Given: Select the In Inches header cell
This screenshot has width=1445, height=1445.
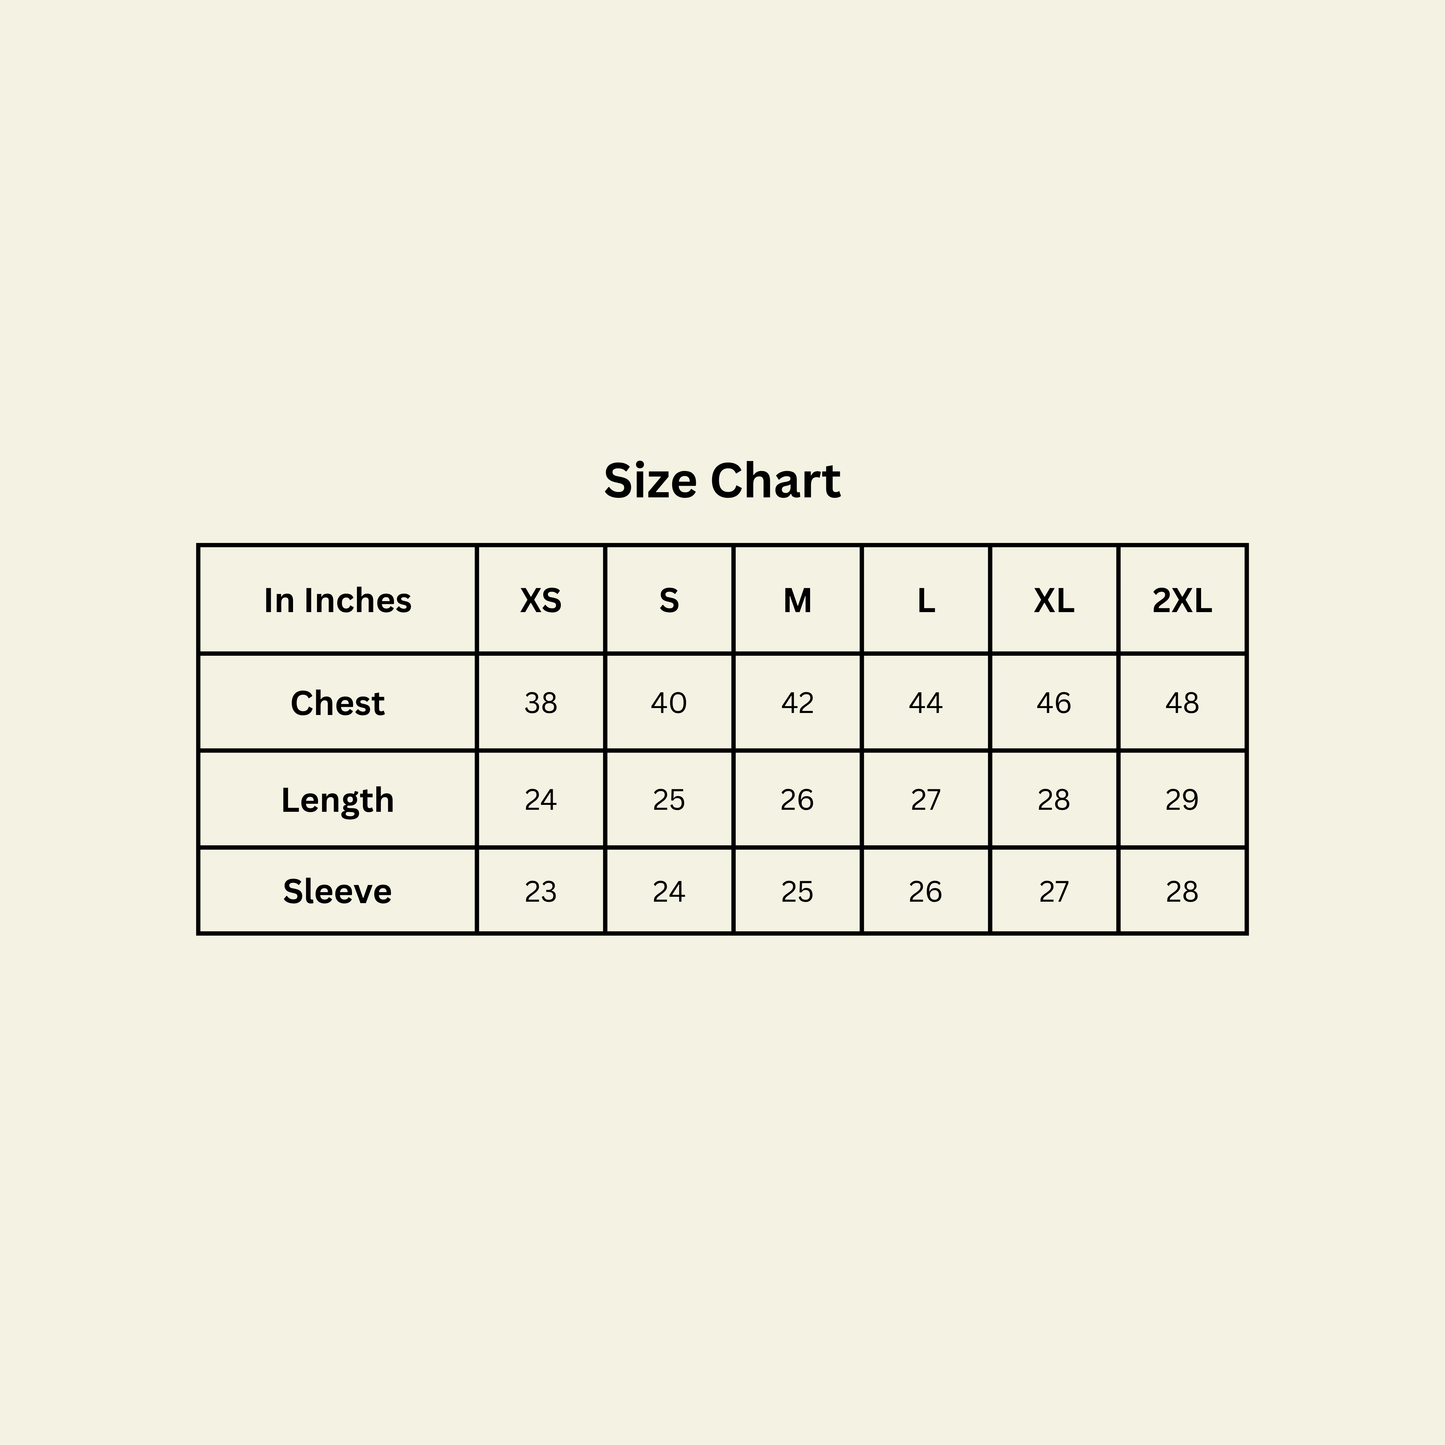Looking at the screenshot, I should (338, 600).
